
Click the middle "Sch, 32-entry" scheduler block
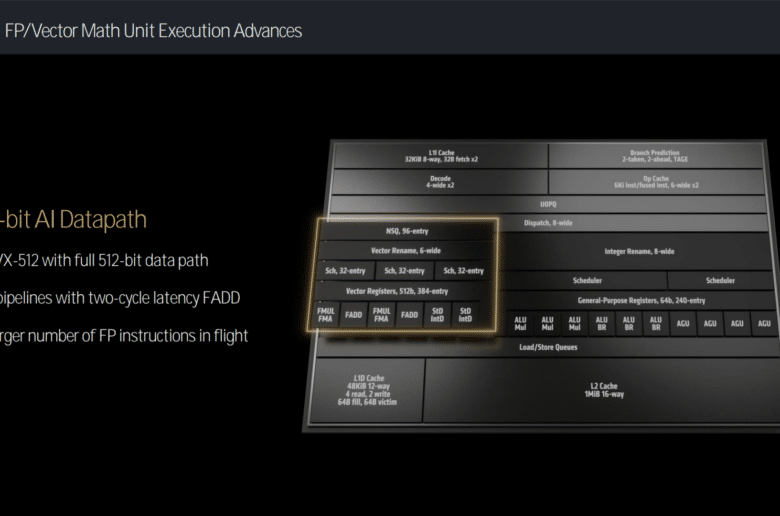pos(404,271)
